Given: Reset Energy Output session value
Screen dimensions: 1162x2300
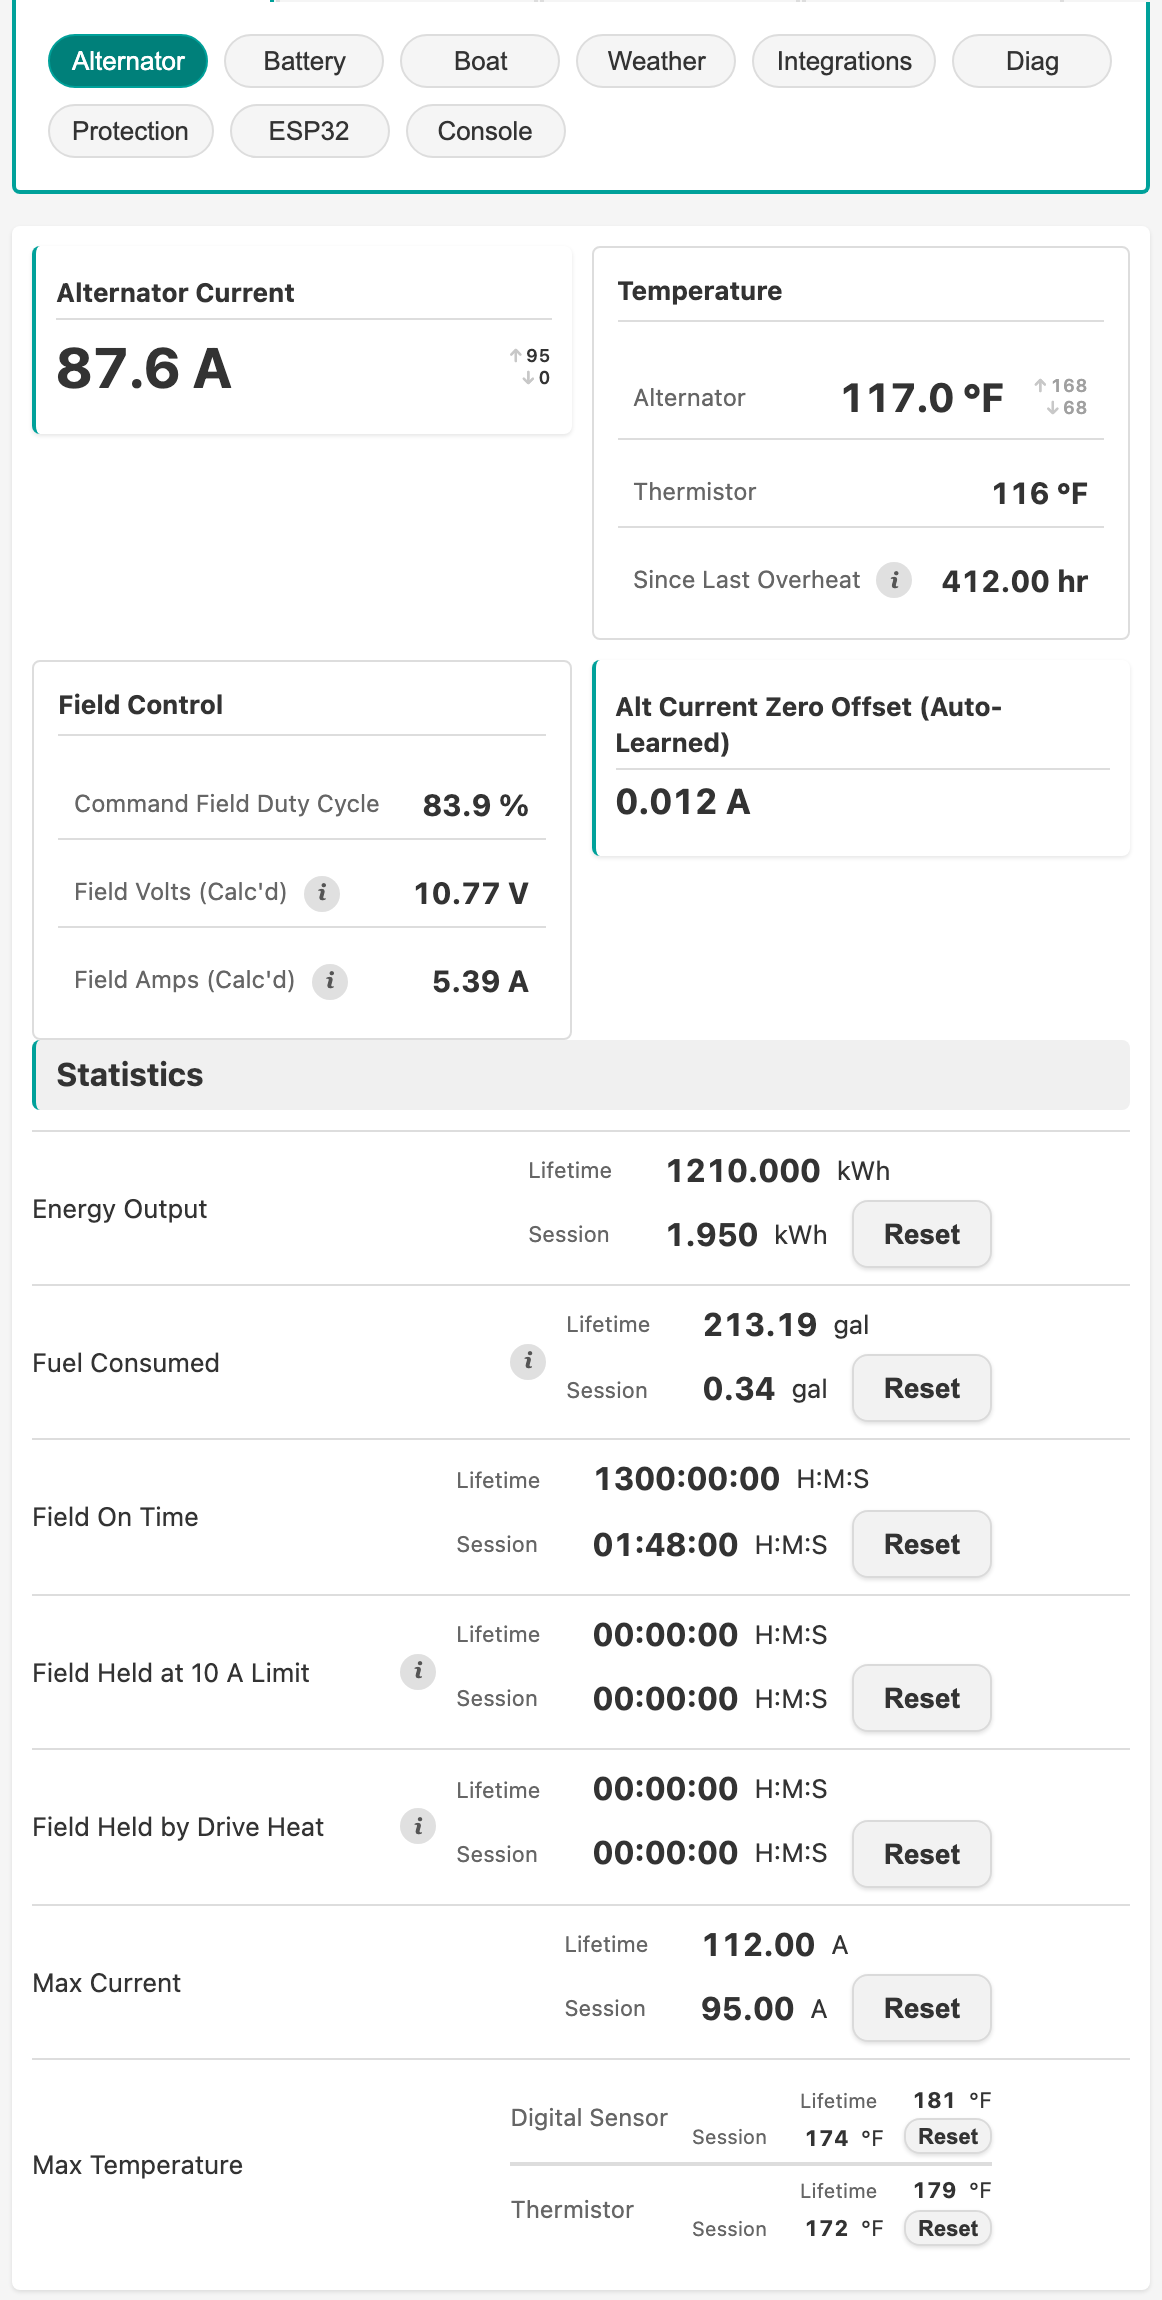Looking at the screenshot, I should click(x=922, y=1234).
